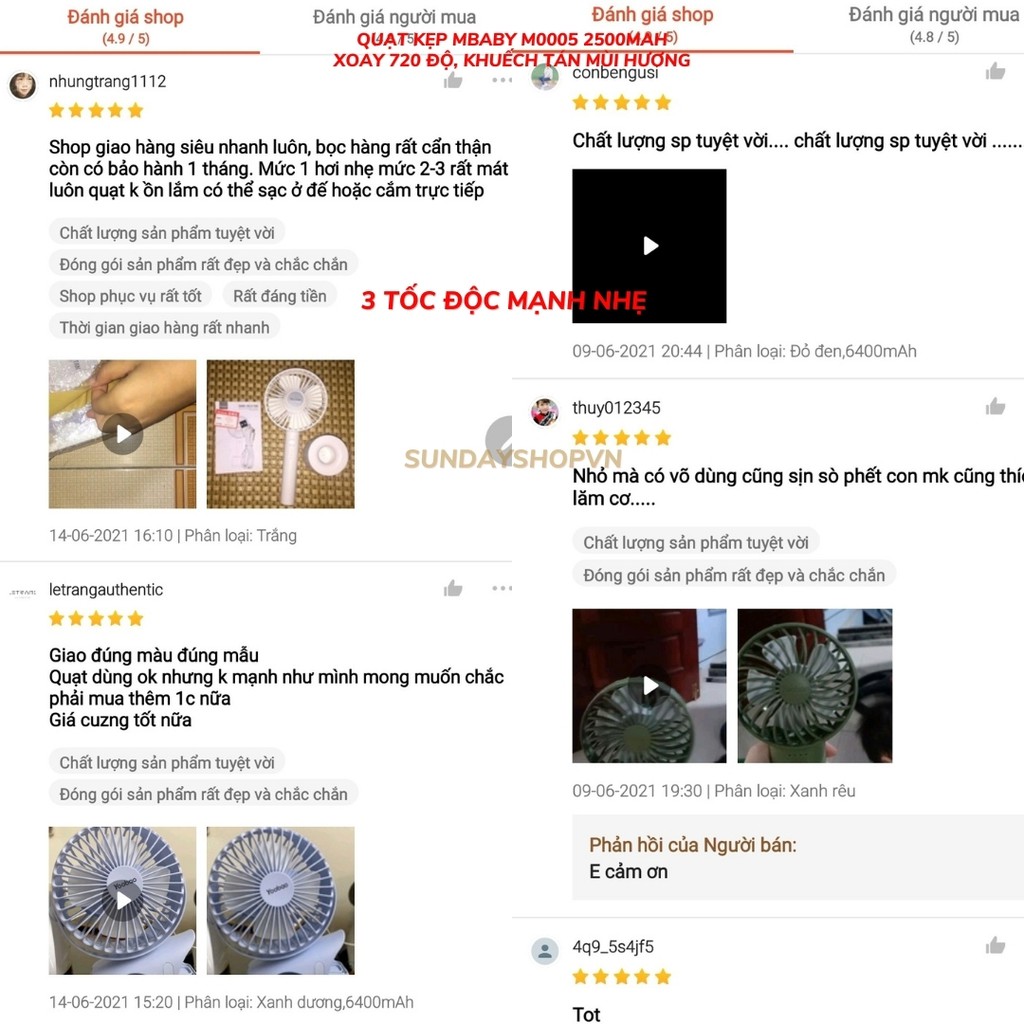Open white handheld fan photo thumbnail
This screenshot has height=1024, width=1024.
[x=281, y=434]
